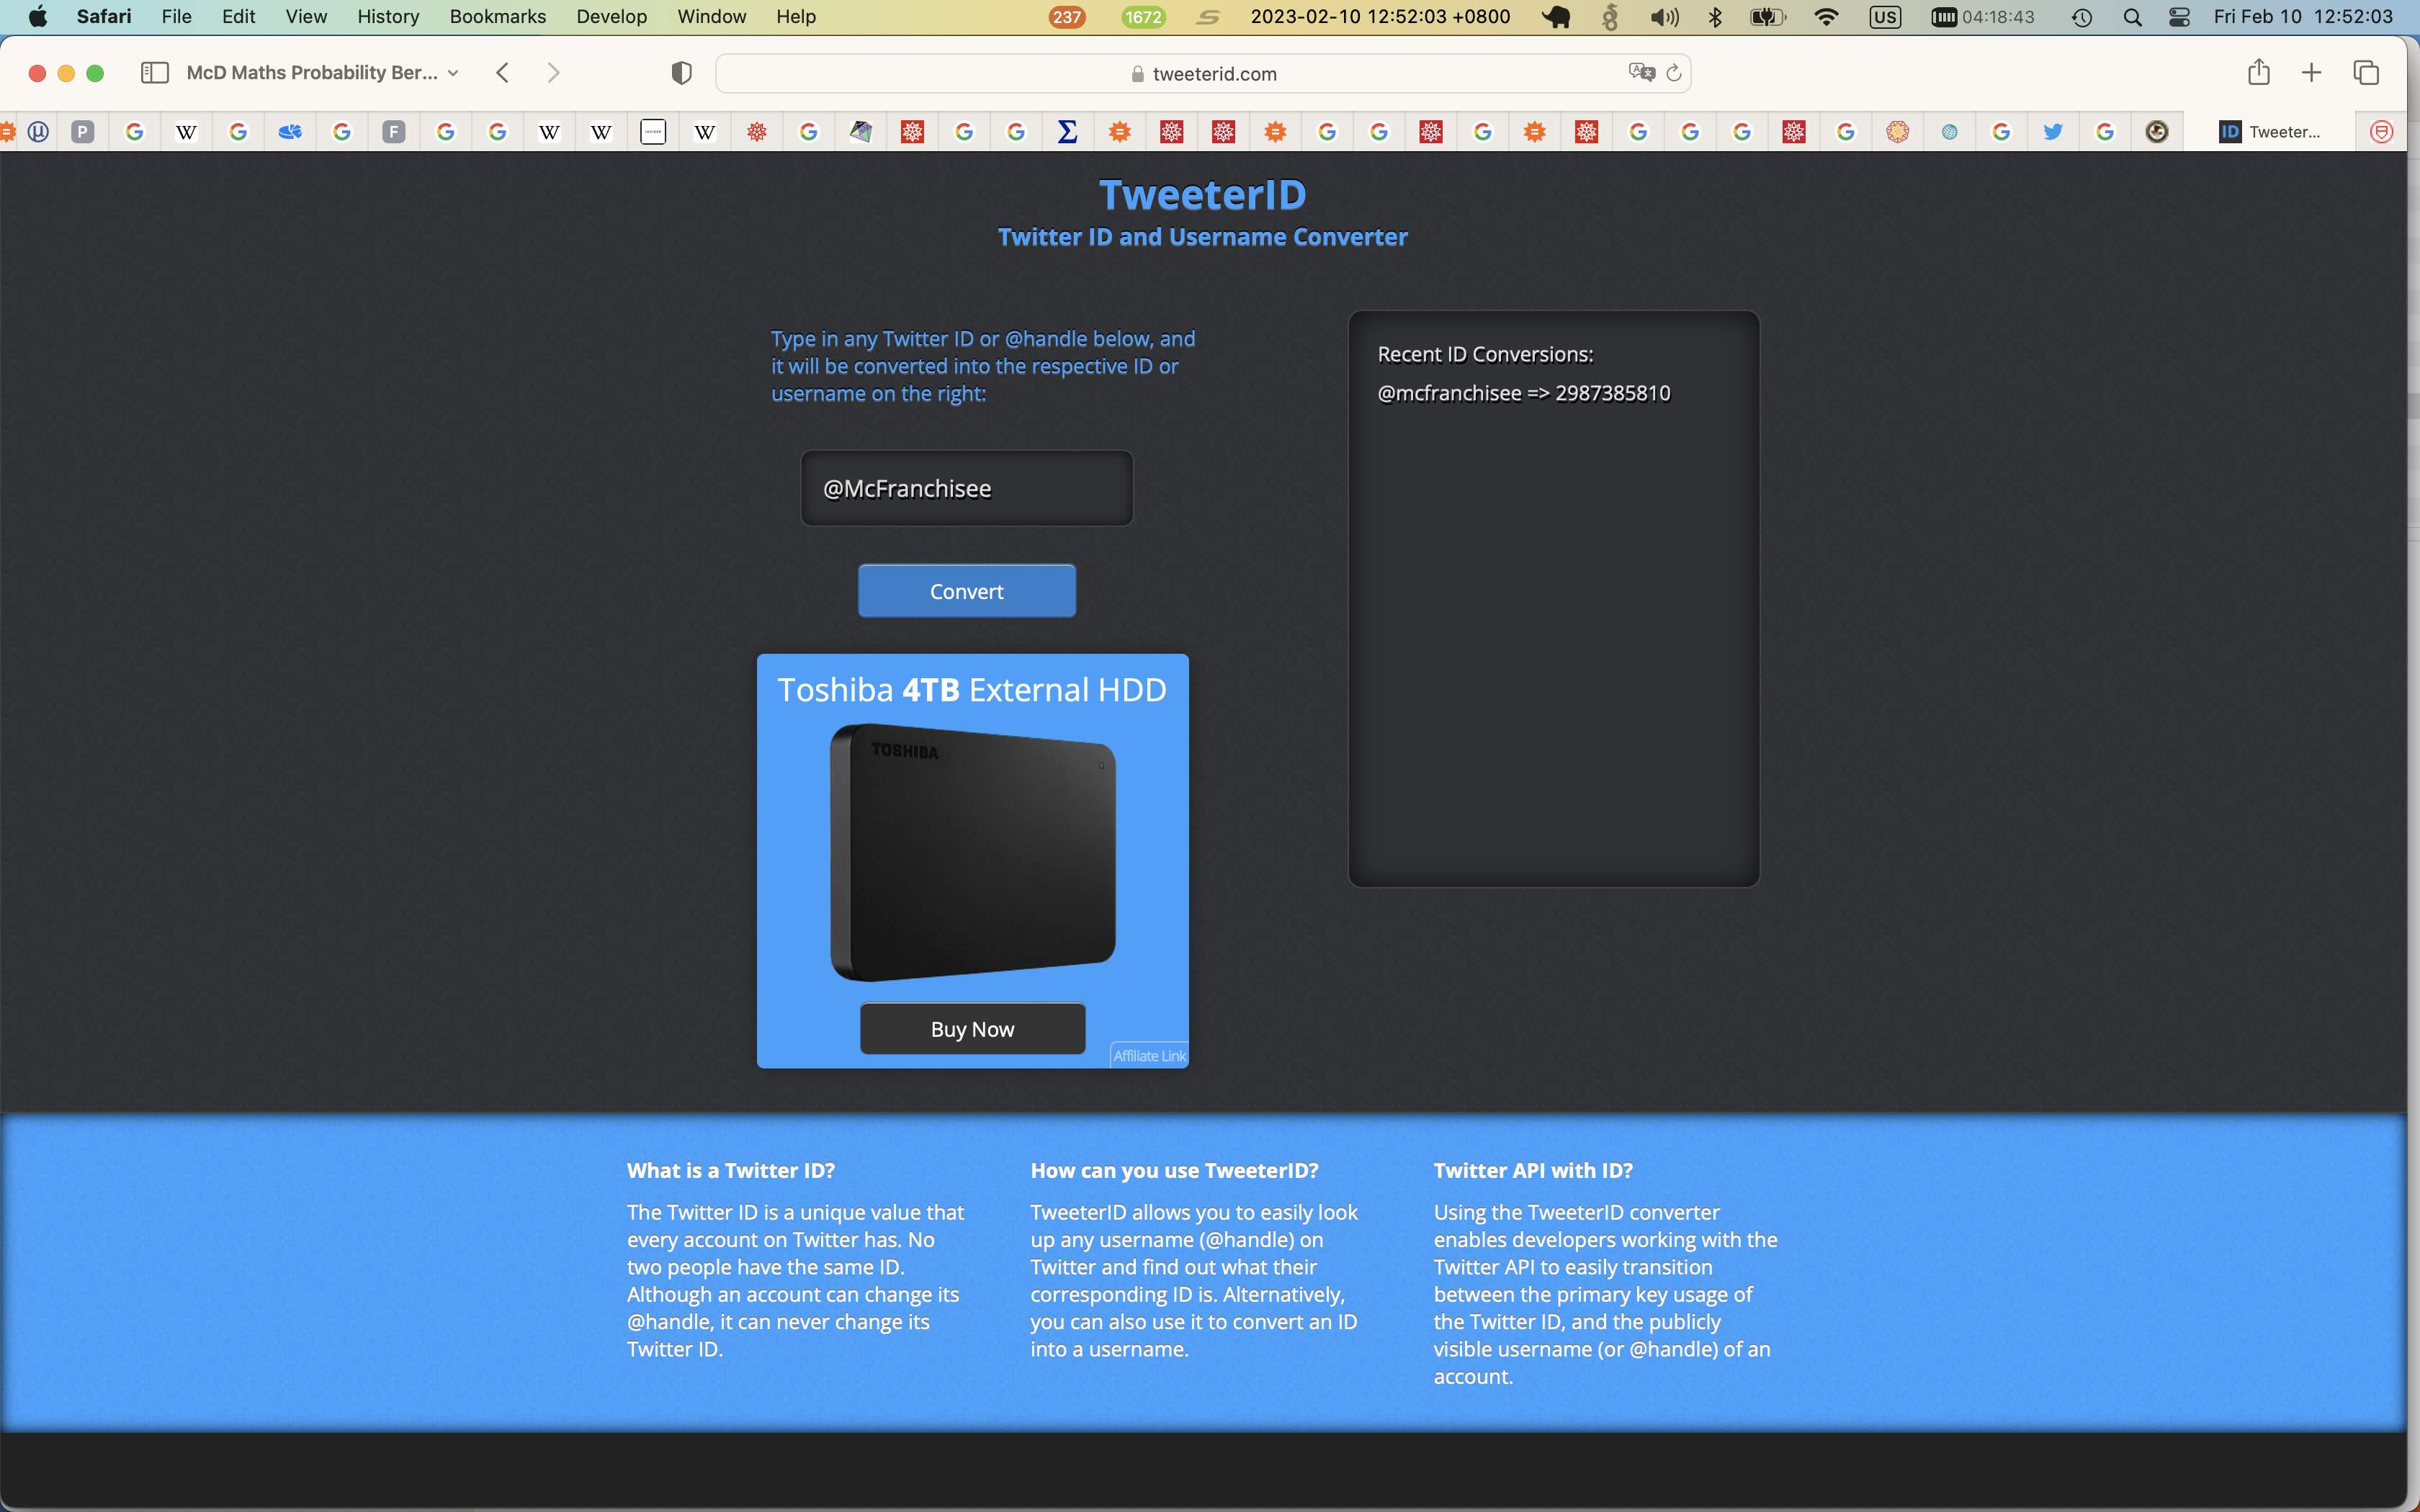Open the History menu
This screenshot has height=1512, width=2420.
[x=388, y=17]
